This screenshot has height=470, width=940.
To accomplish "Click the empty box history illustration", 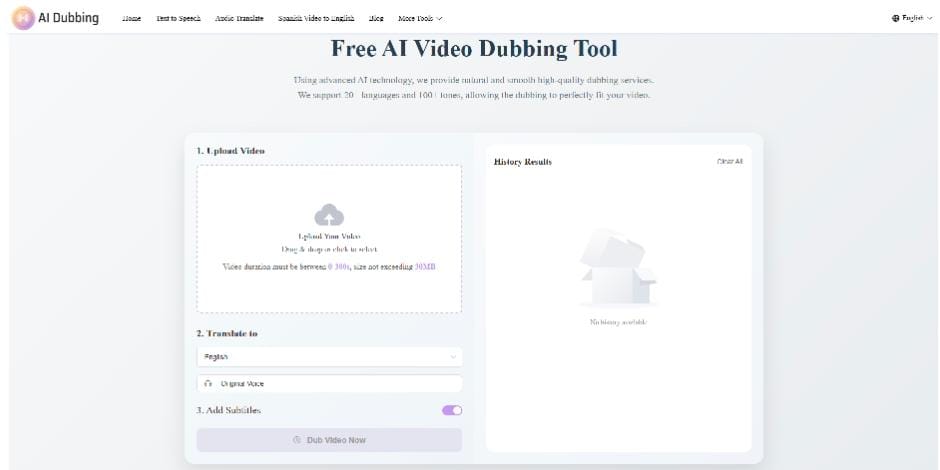I will click(617, 267).
